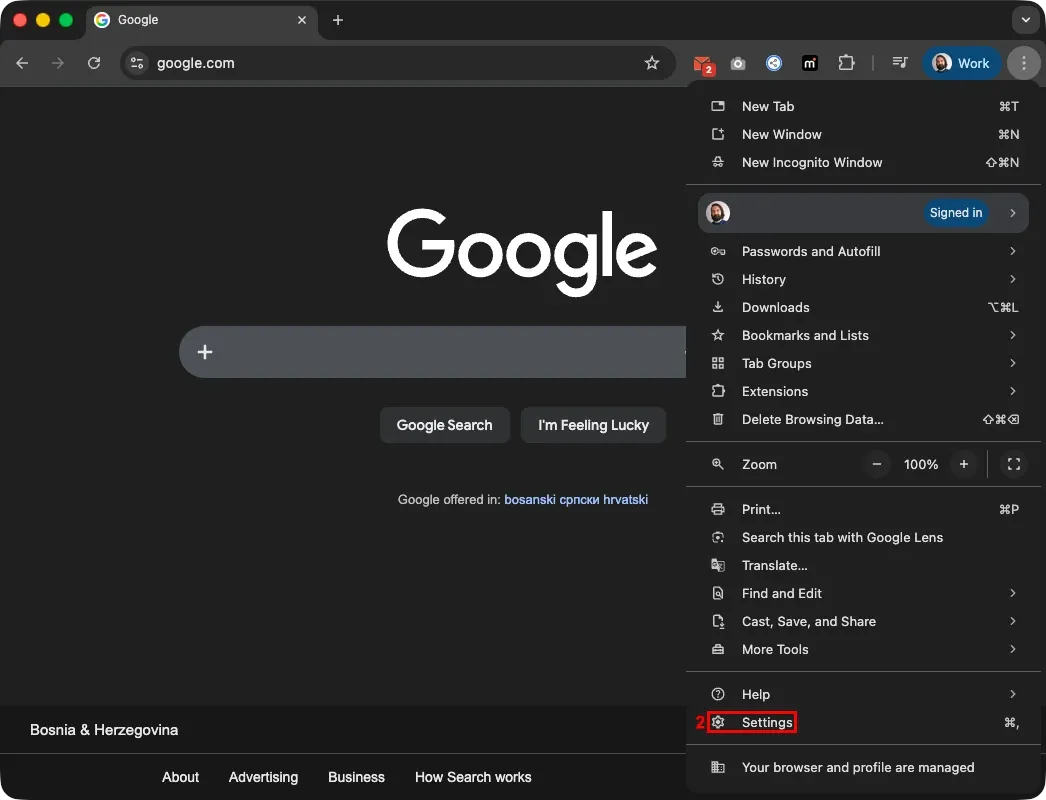Open the Tab Groups submenu
This screenshot has width=1046, height=800.
863,364
